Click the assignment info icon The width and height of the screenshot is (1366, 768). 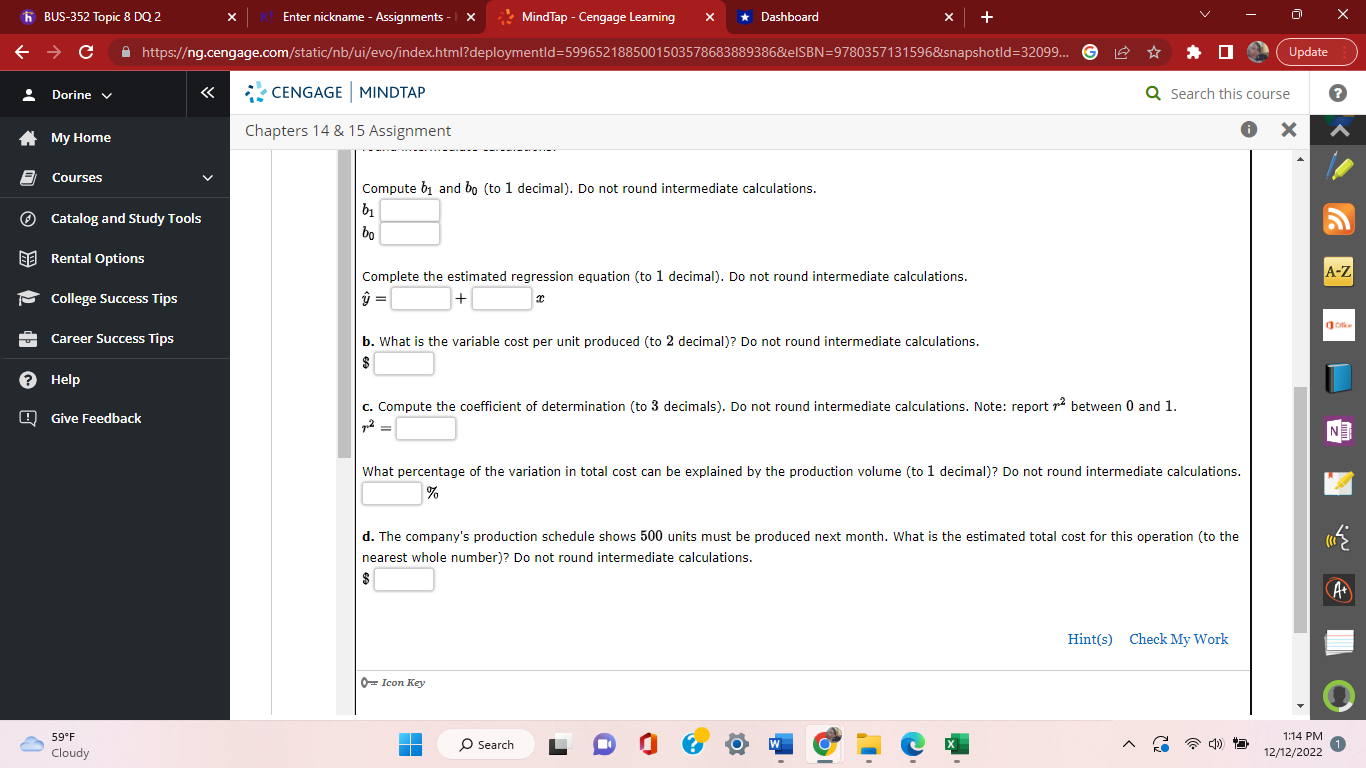pos(1246,130)
